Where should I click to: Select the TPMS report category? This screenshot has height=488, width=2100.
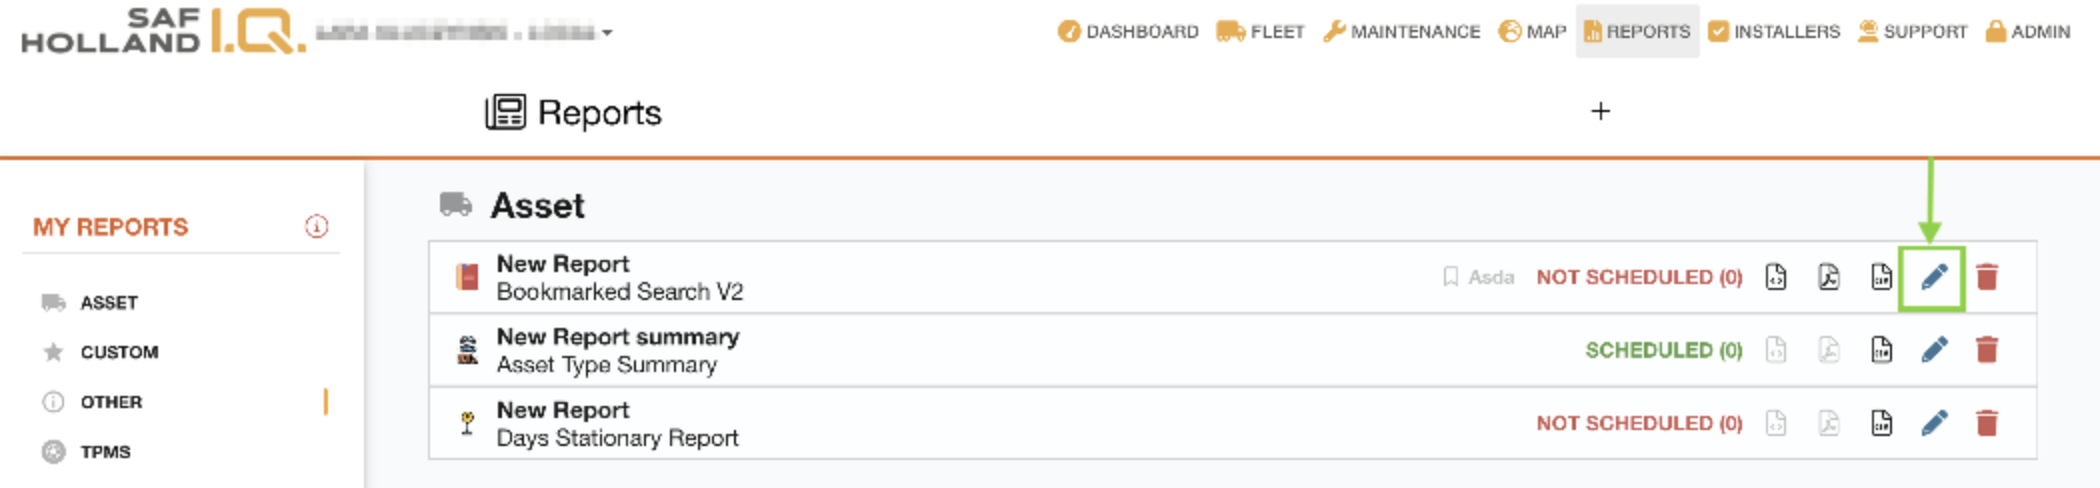point(105,452)
